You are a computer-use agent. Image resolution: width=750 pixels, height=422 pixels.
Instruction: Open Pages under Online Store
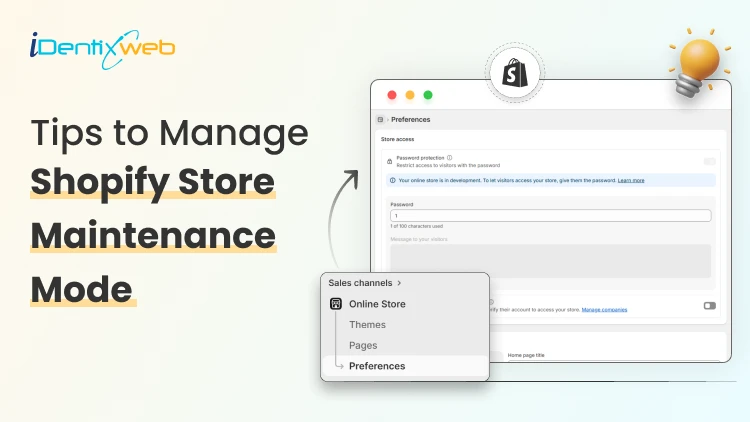coord(363,345)
